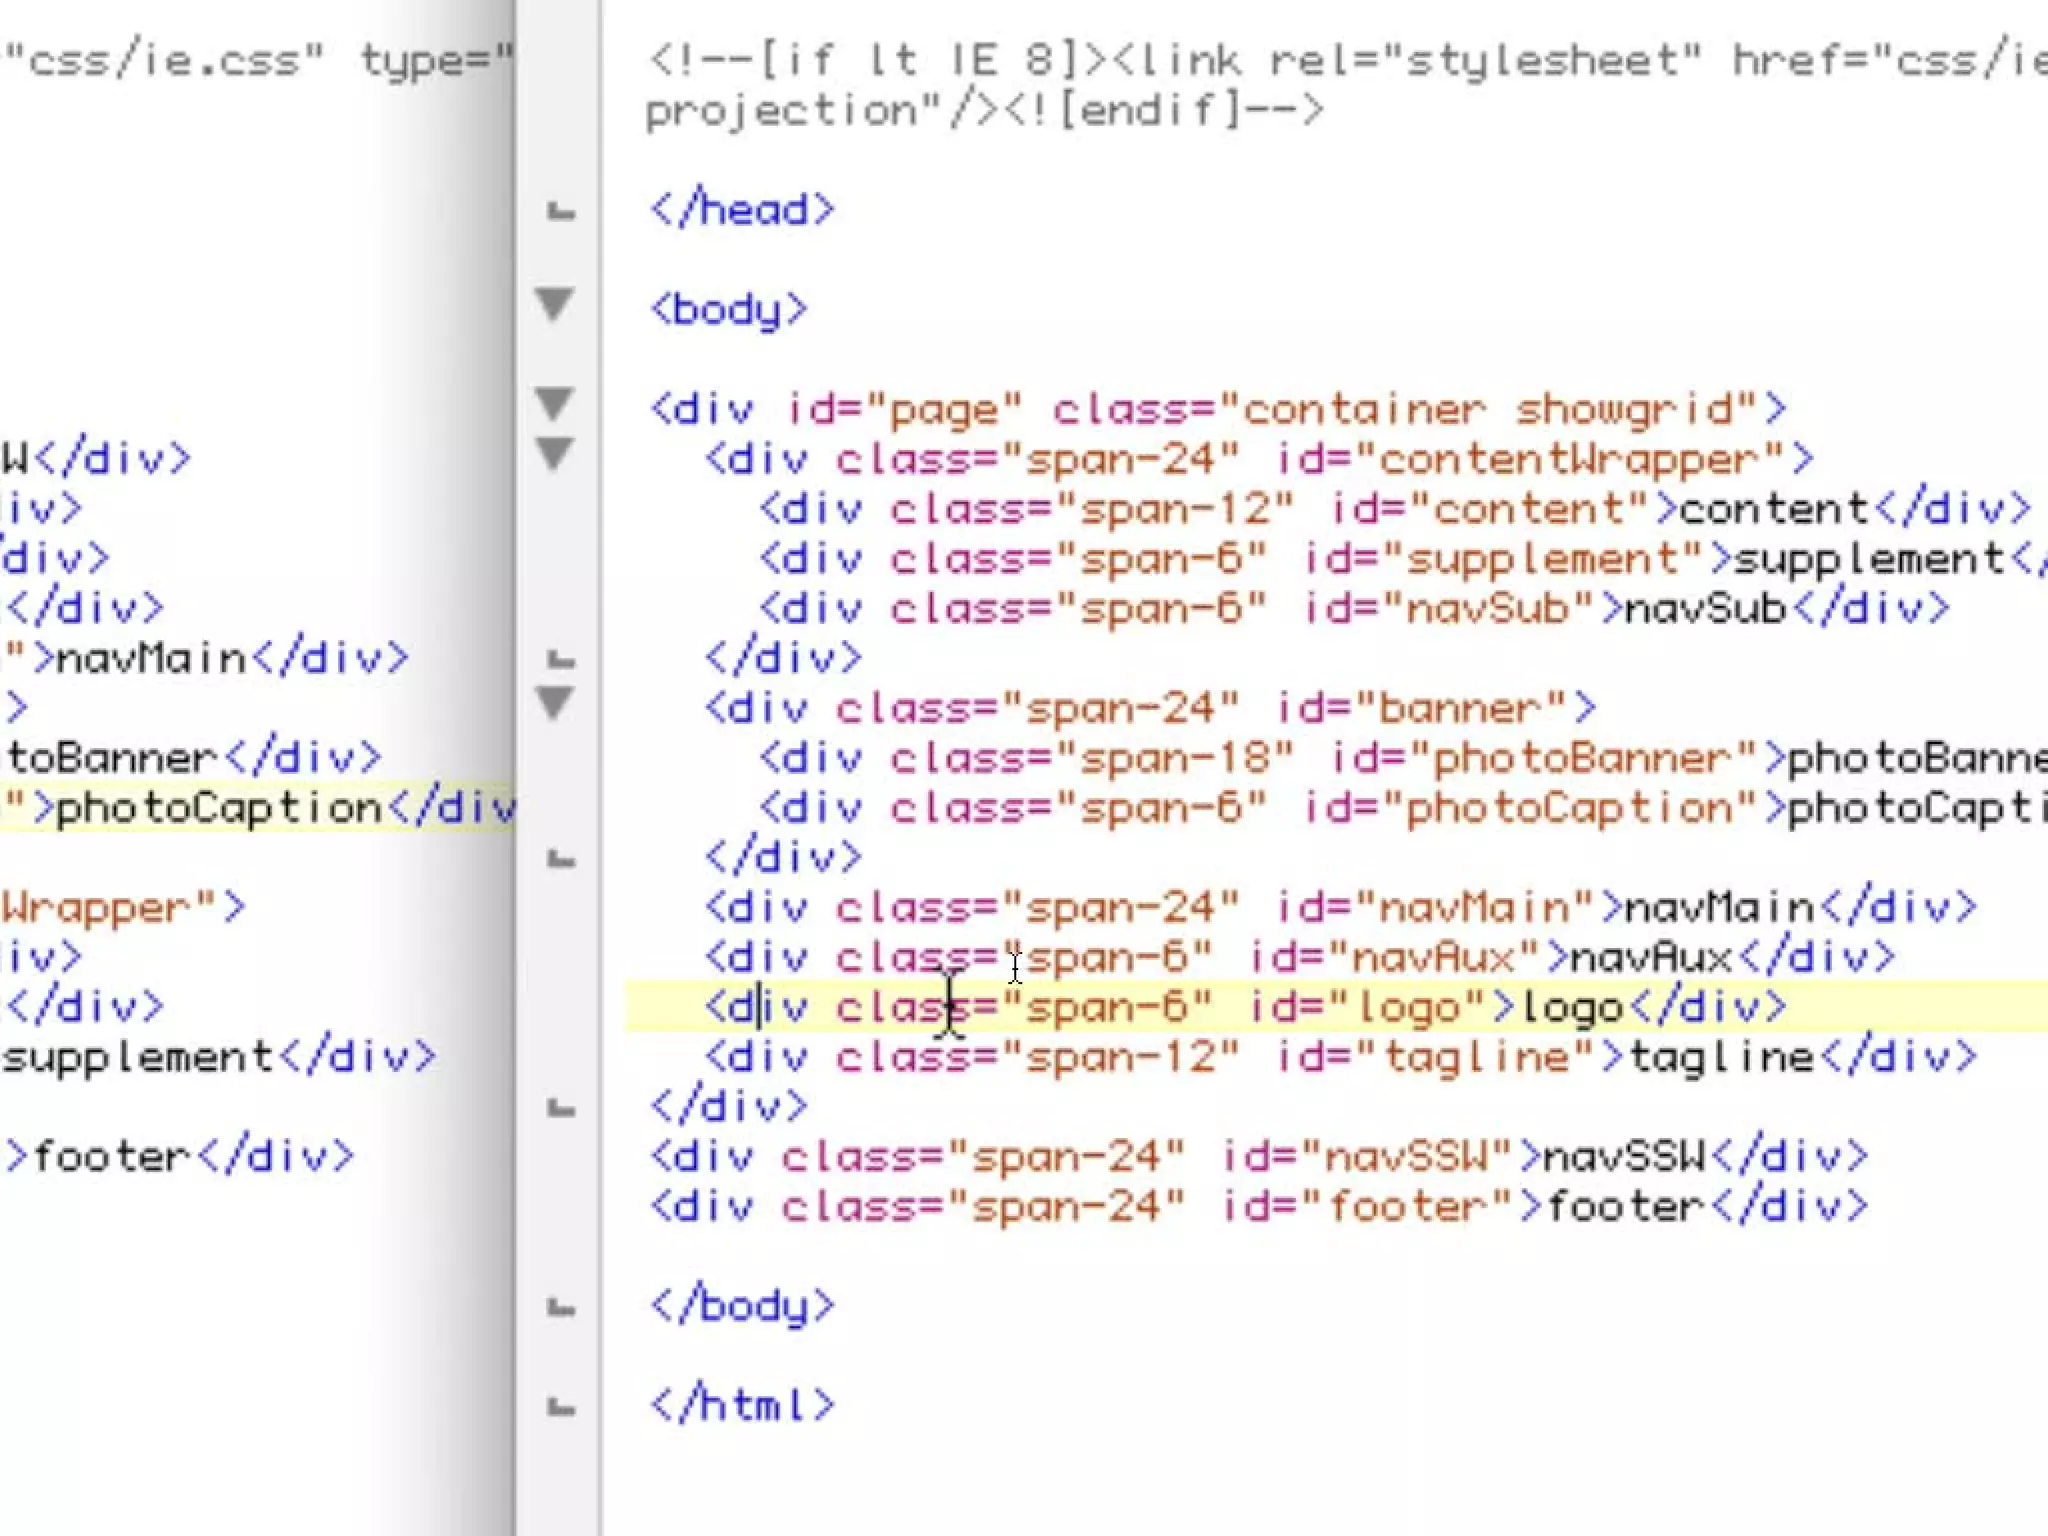Screen dimensions: 2048x1536
Task: Click fold end marker beside </head>
Action: point(561,211)
